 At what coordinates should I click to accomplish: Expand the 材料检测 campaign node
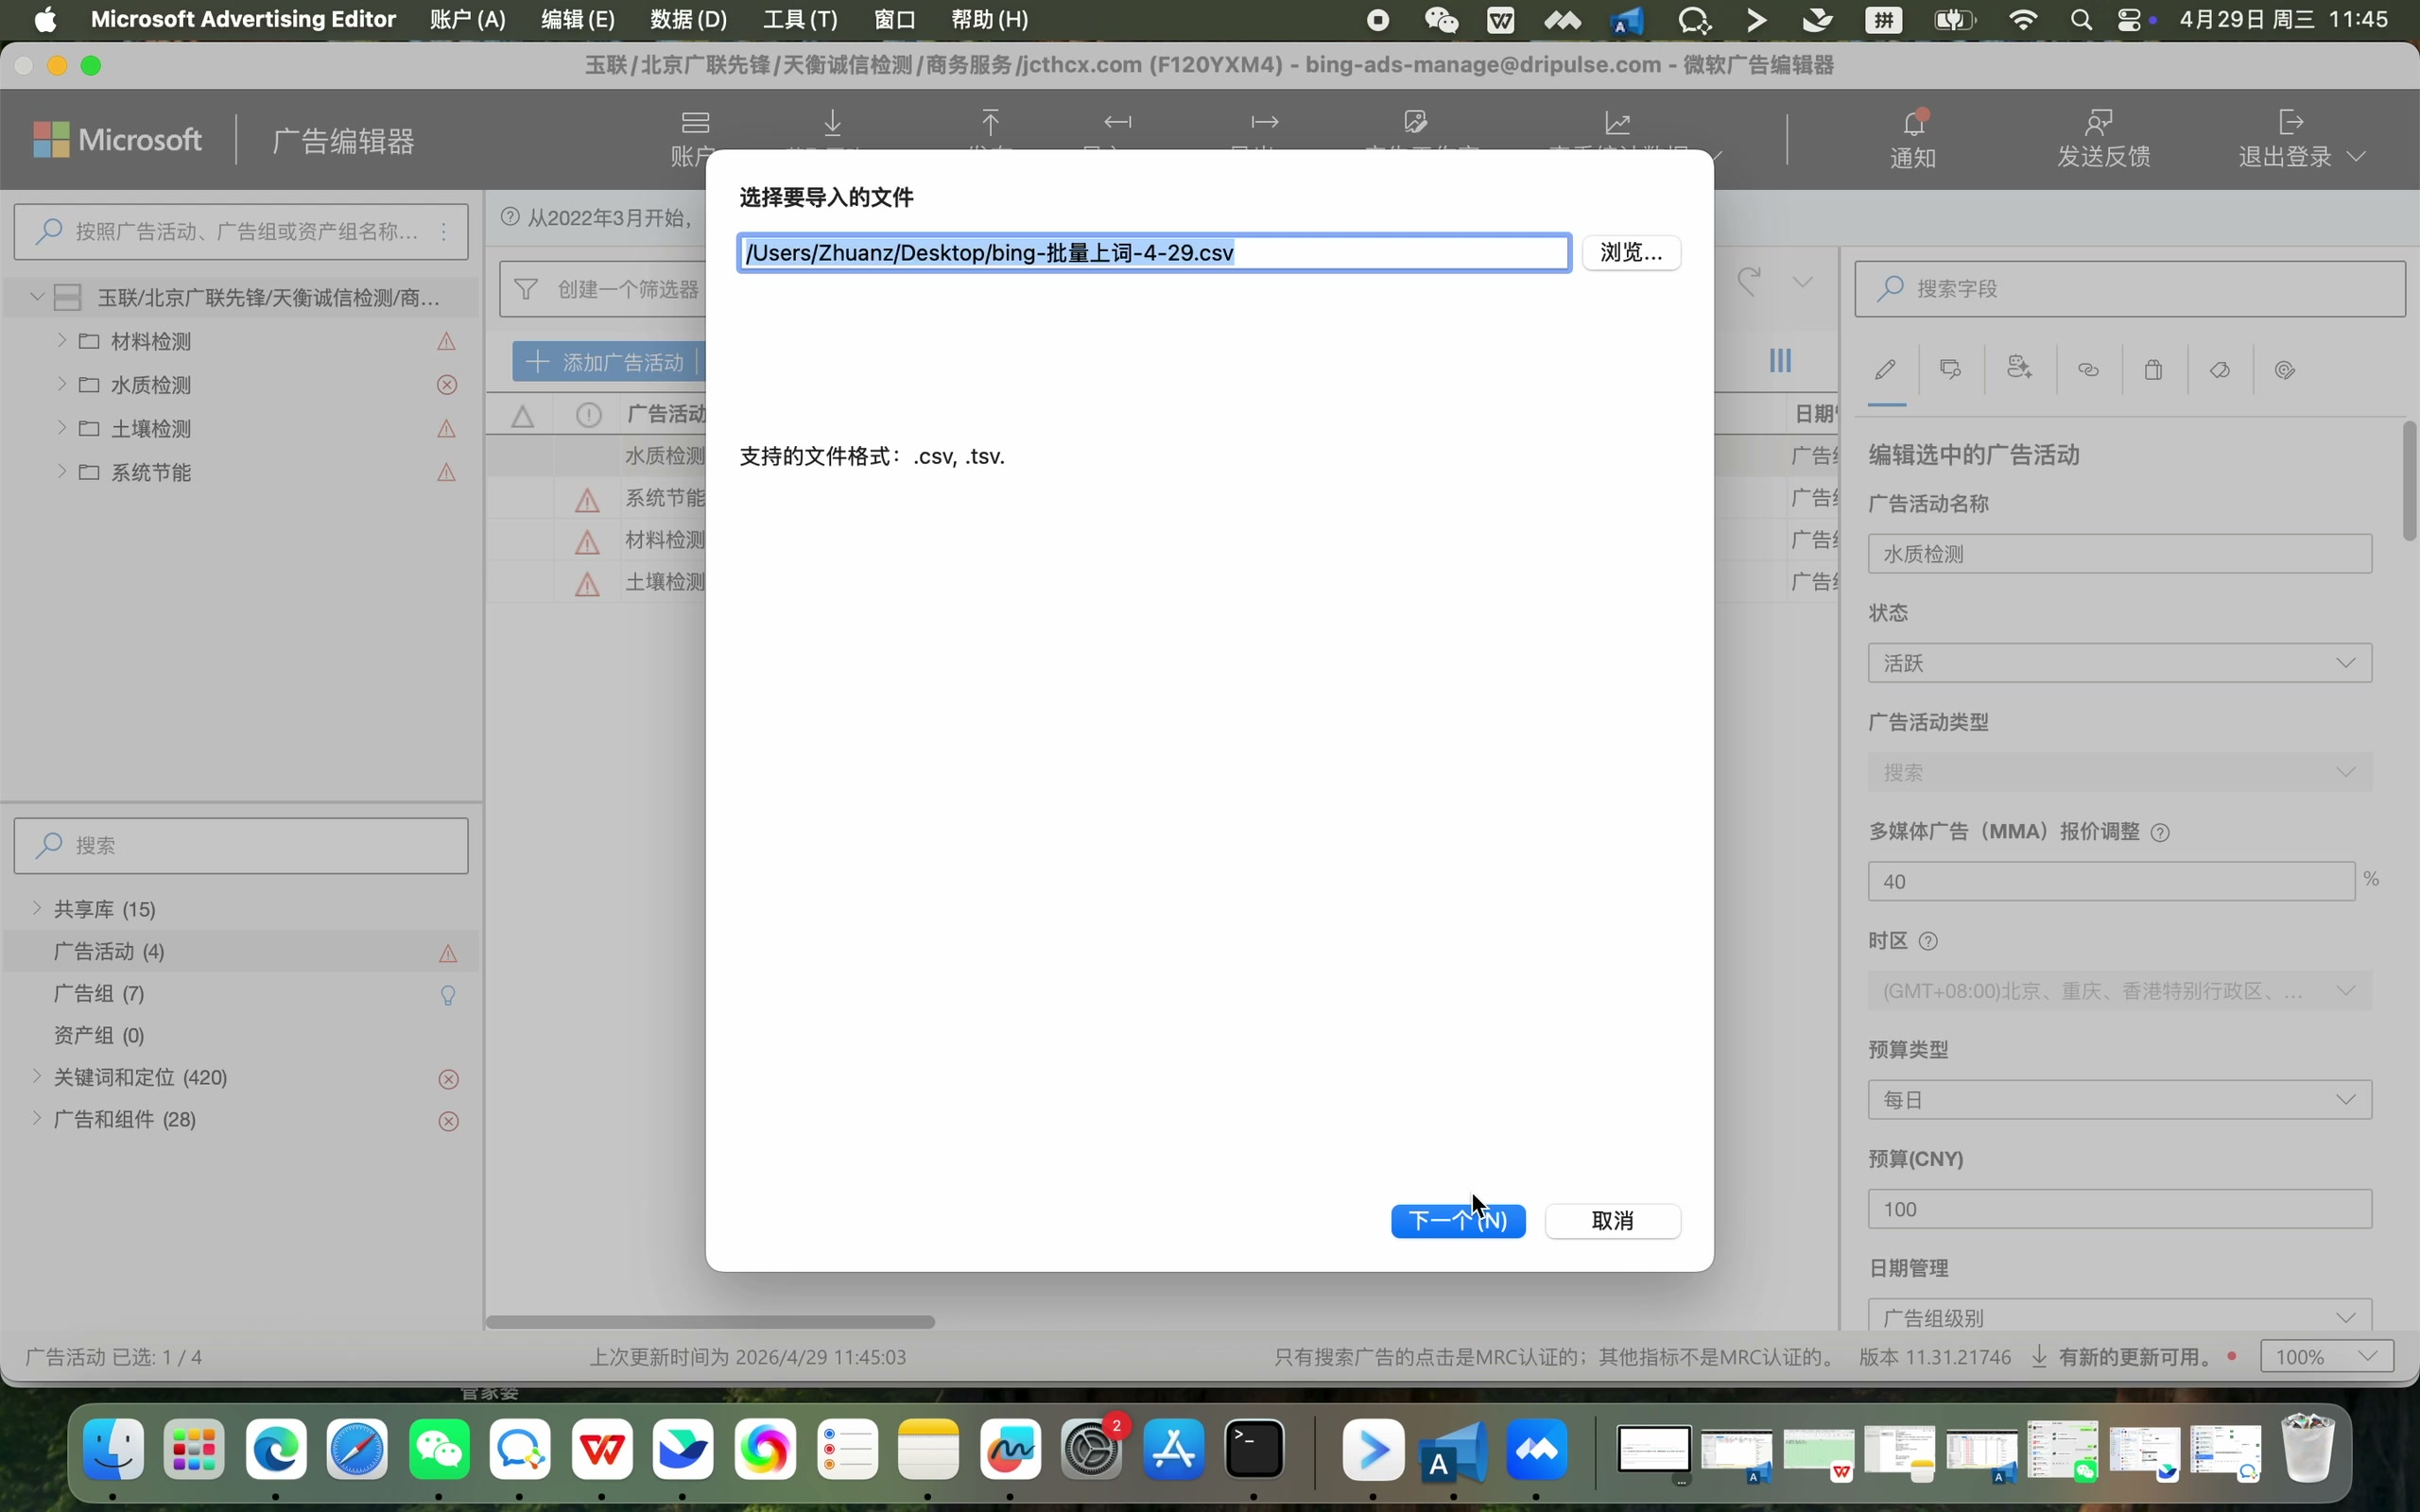click(61, 341)
